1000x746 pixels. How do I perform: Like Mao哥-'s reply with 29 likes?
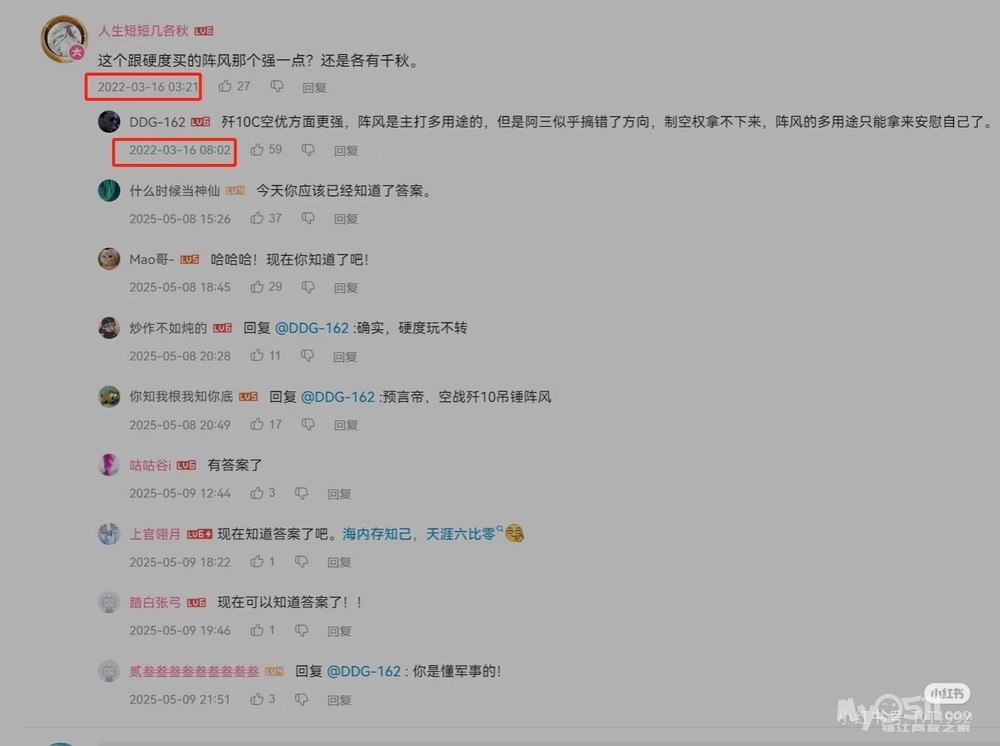[257, 287]
